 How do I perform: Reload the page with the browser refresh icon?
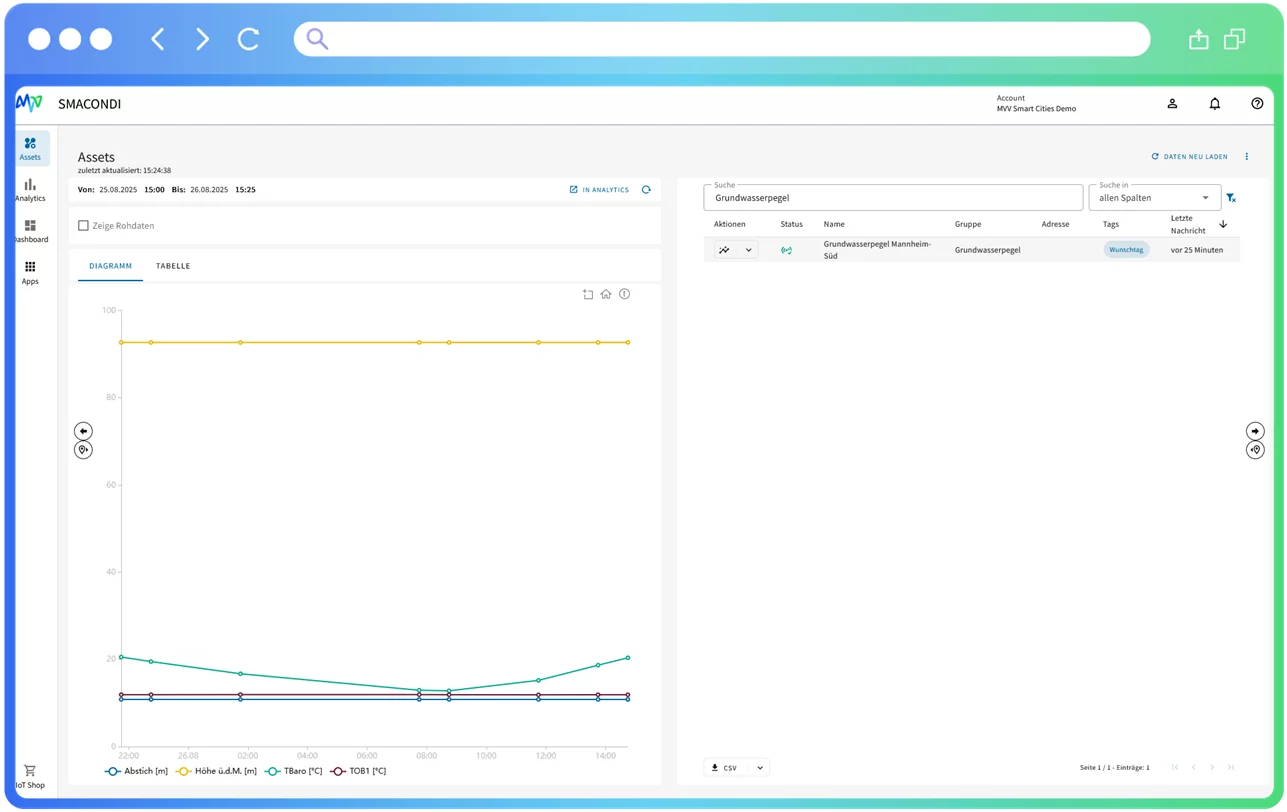(x=248, y=39)
